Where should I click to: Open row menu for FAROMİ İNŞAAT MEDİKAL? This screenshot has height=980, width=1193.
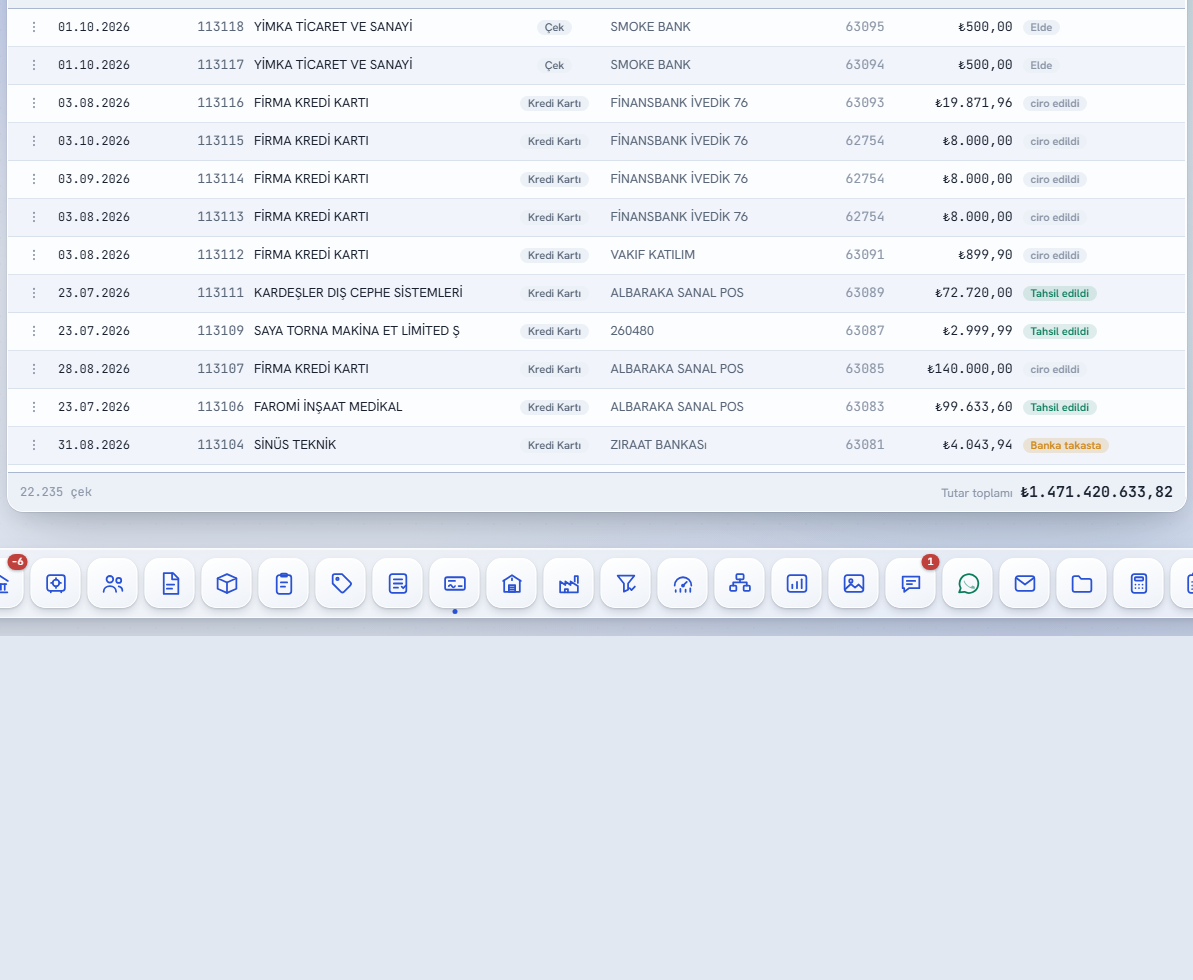click(33, 407)
